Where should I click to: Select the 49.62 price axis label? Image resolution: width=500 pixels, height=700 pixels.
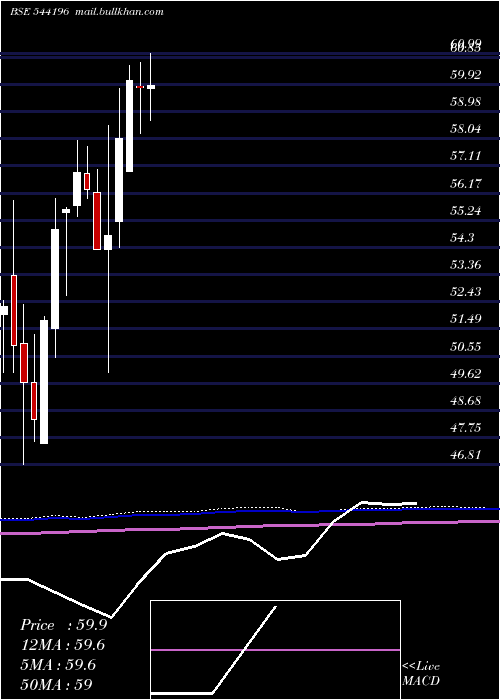pyautogui.click(x=466, y=373)
